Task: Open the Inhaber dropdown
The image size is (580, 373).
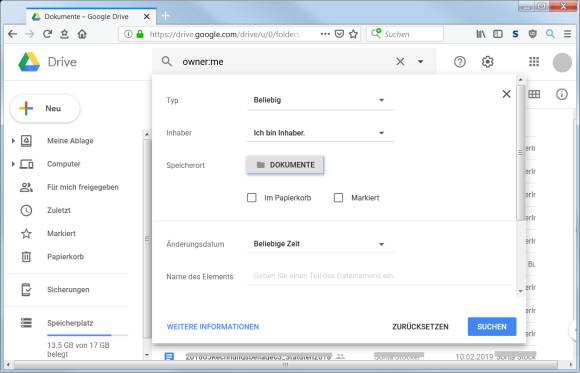Action: pos(320,132)
